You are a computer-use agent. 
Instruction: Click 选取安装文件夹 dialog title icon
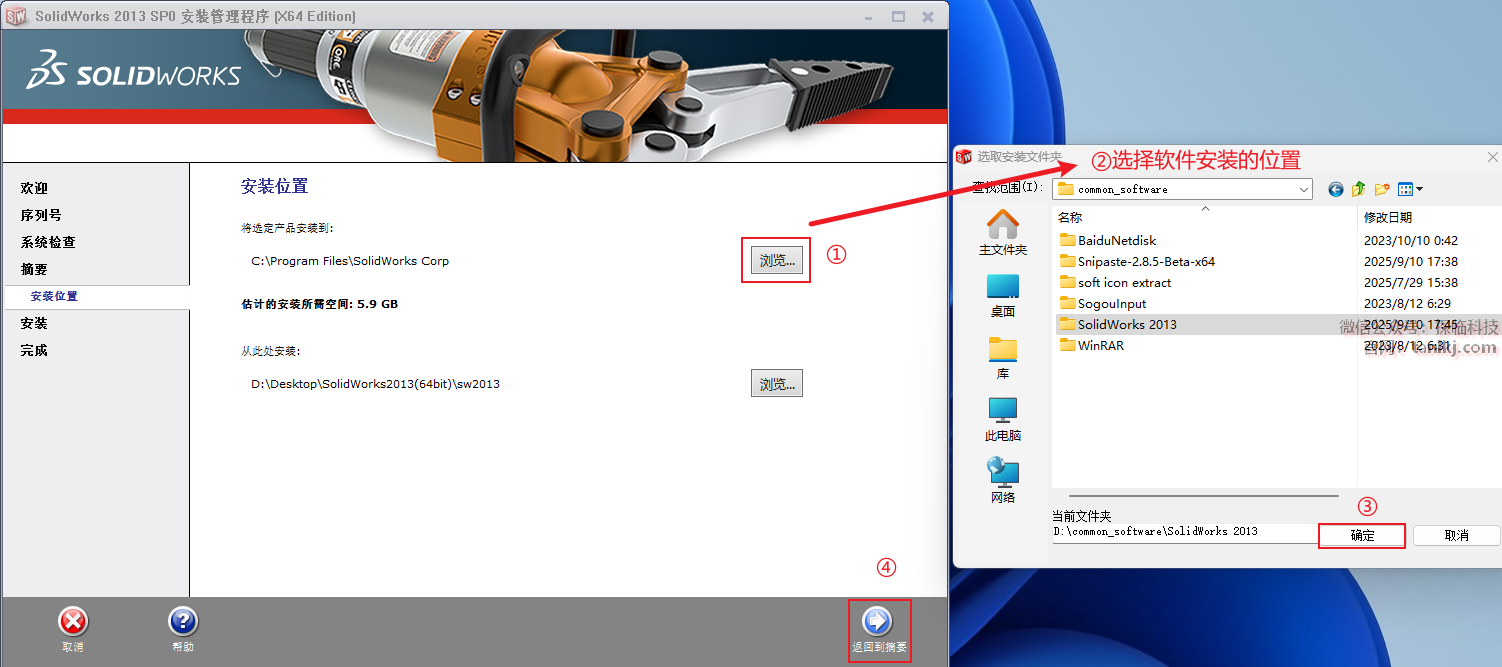coord(964,157)
